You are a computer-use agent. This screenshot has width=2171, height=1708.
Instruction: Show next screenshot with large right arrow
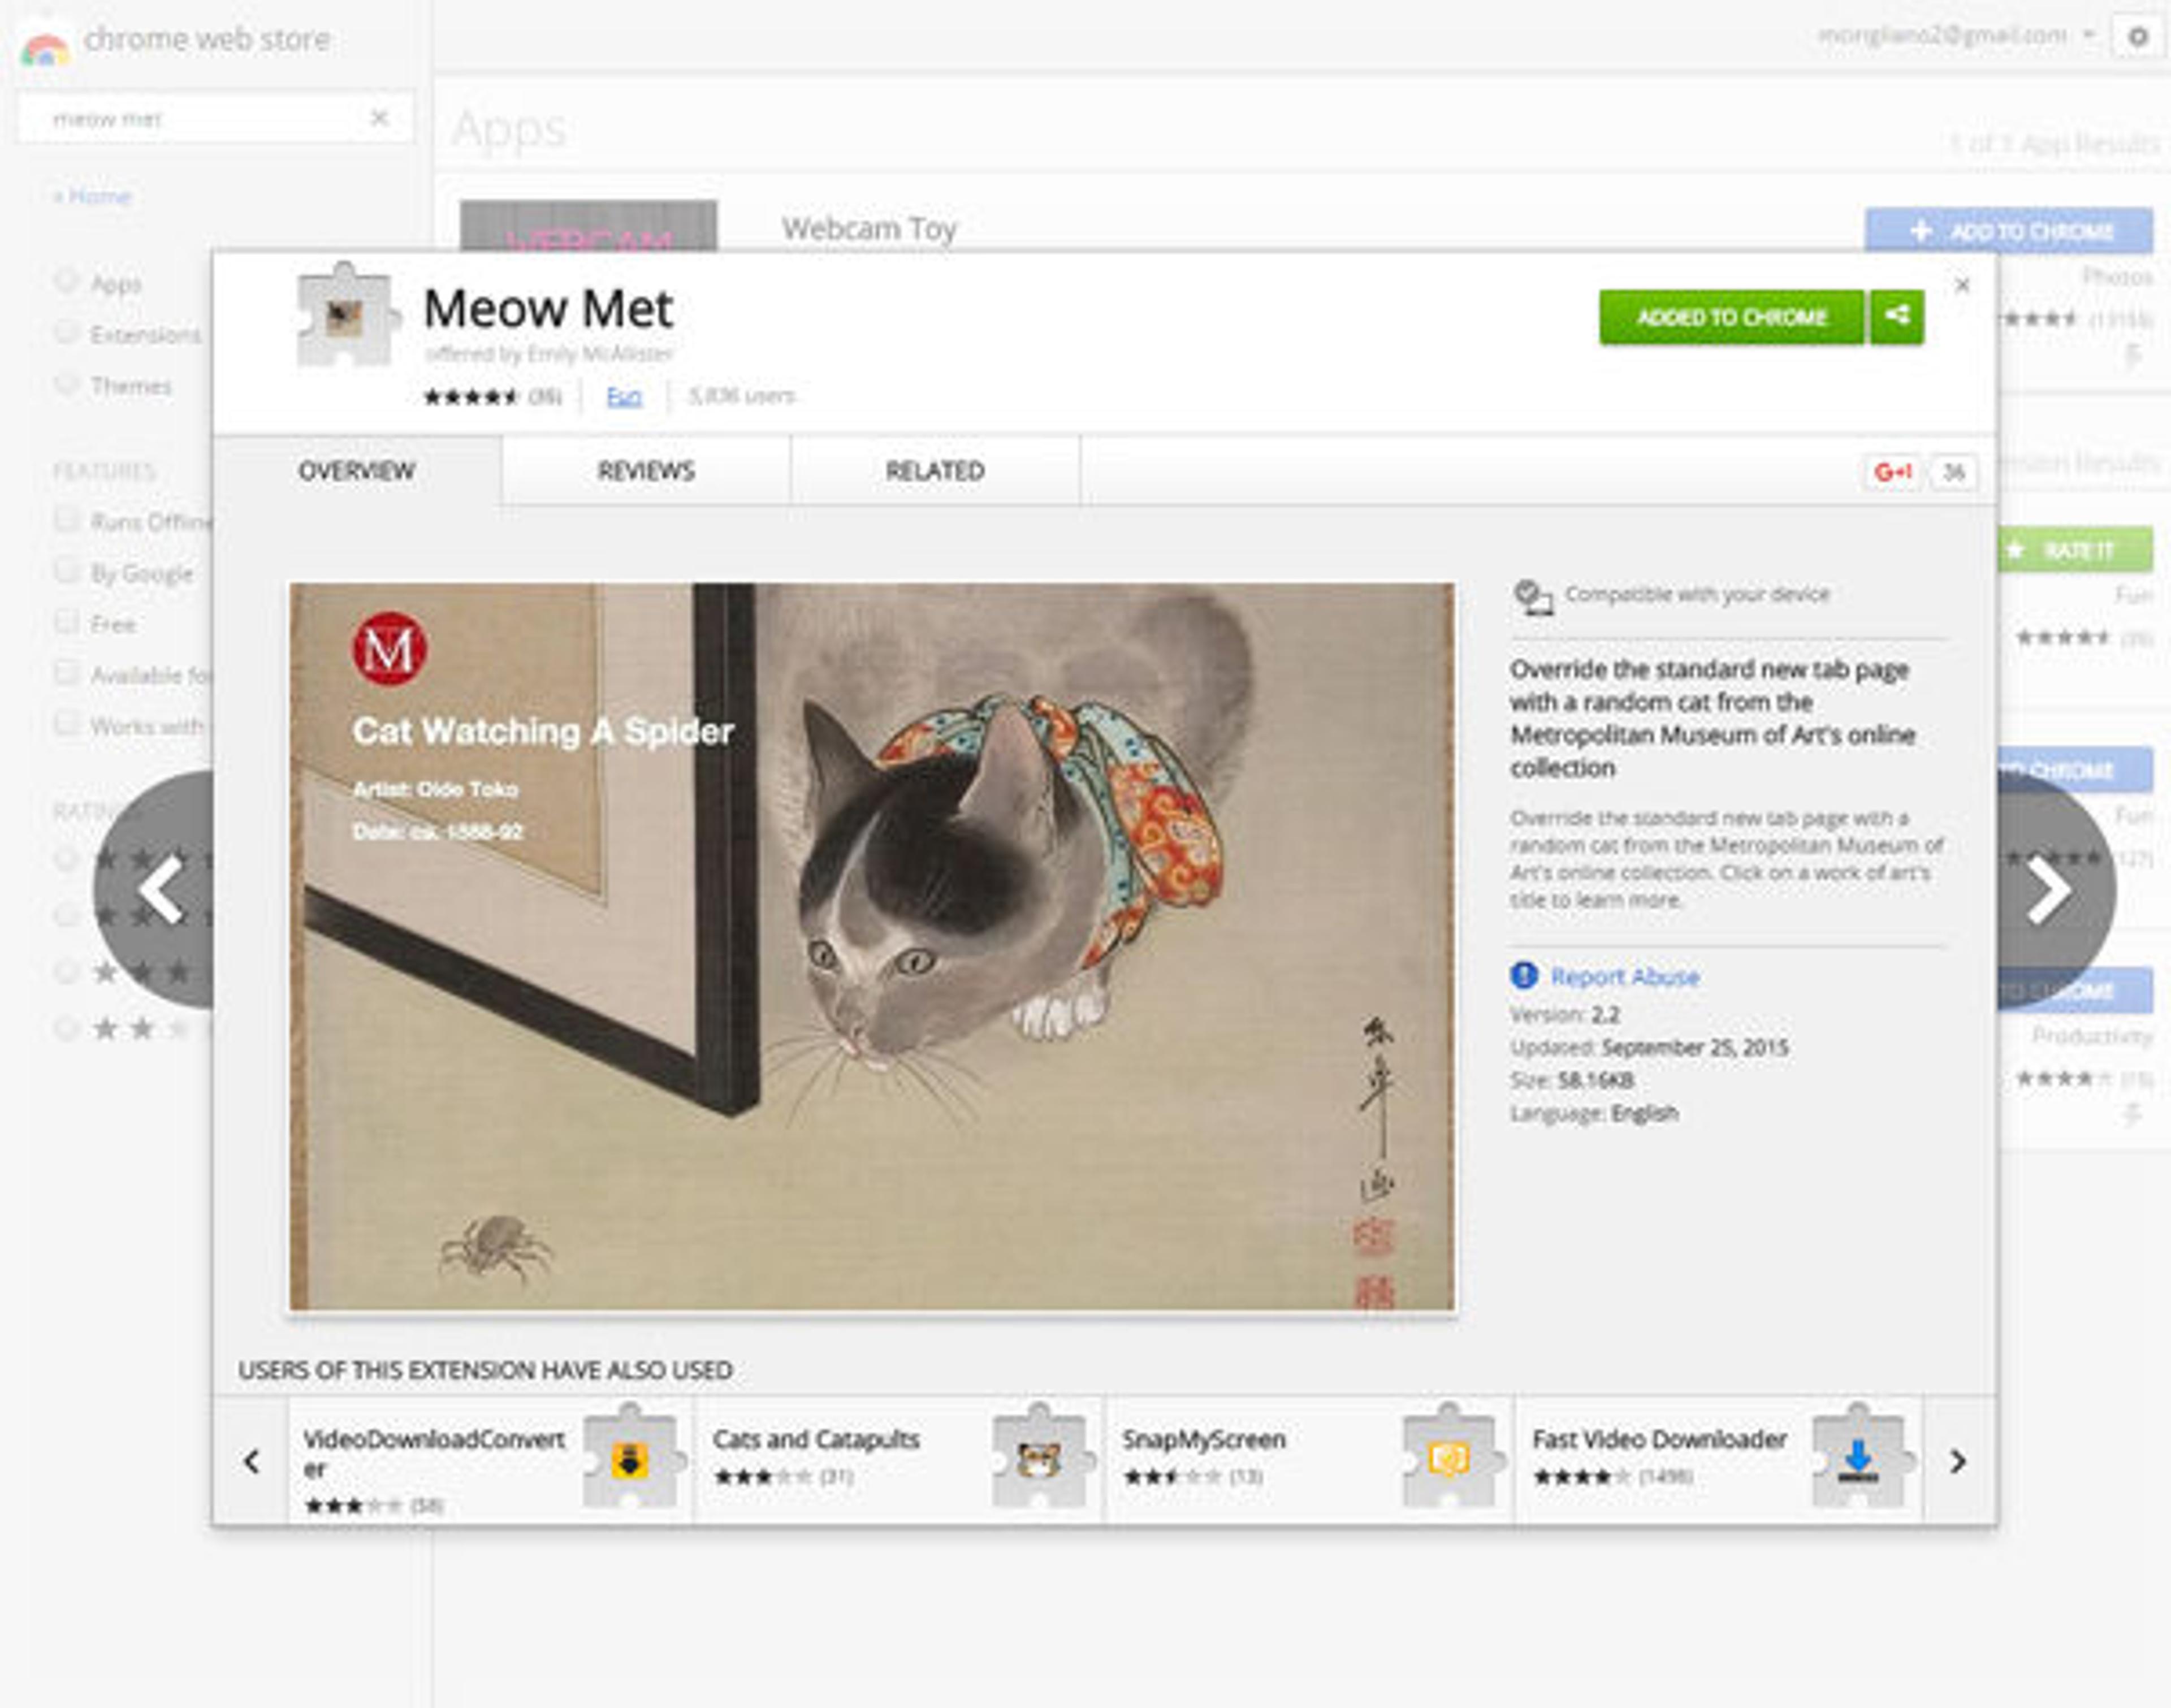pyautogui.click(x=2050, y=889)
